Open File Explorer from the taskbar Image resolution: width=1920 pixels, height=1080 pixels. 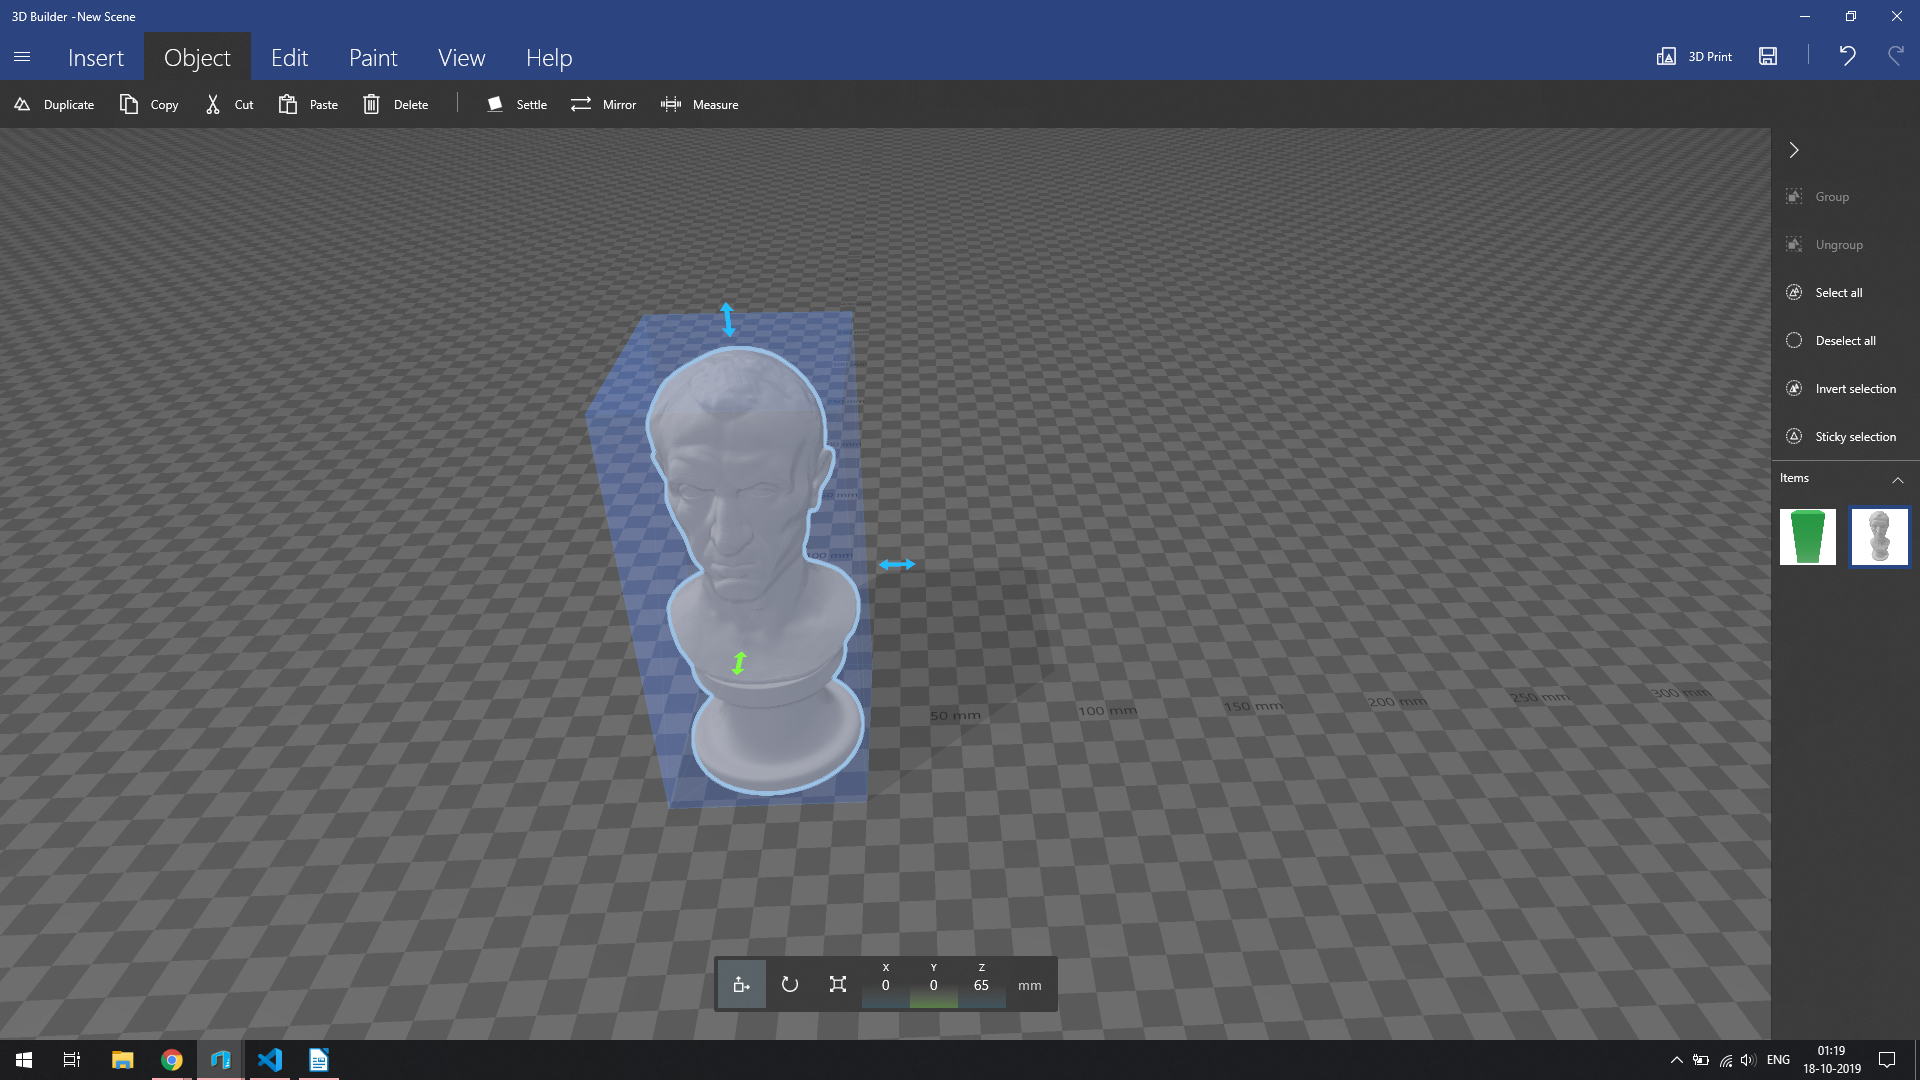122,1060
